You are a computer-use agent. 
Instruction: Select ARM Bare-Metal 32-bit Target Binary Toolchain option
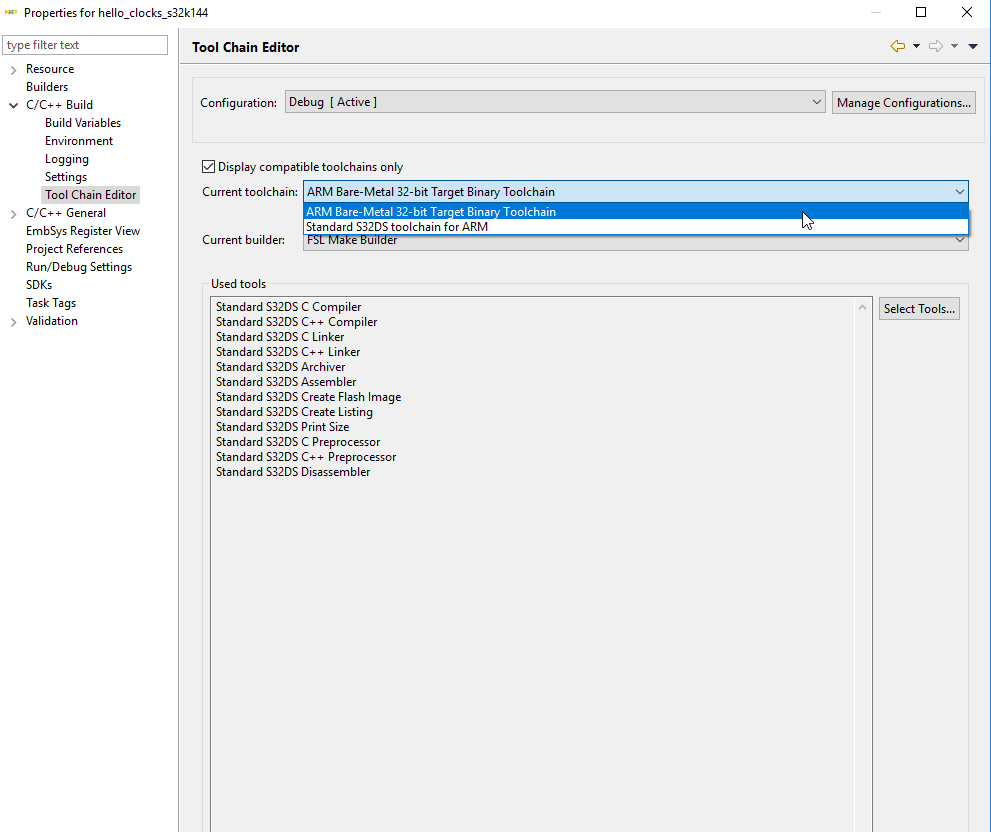point(636,212)
